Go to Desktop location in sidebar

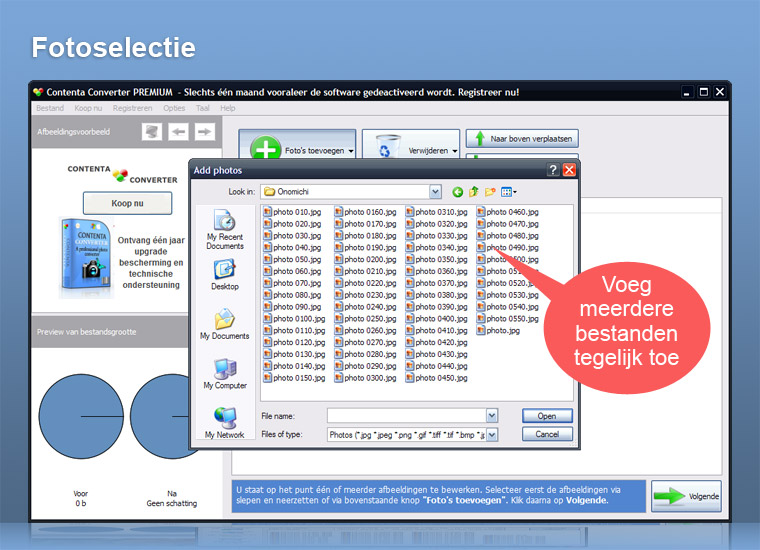click(225, 275)
